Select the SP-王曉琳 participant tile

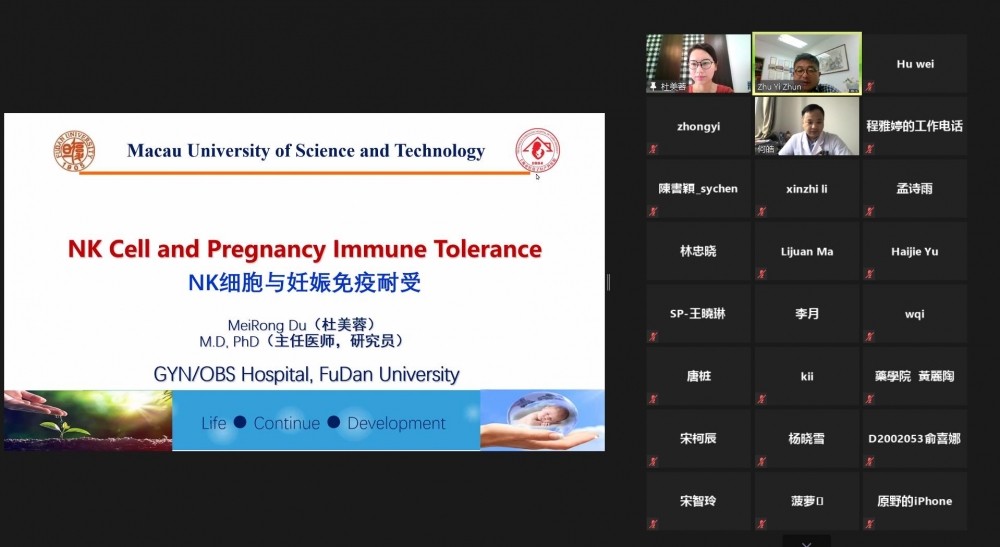pyautogui.click(x=698, y=313)
